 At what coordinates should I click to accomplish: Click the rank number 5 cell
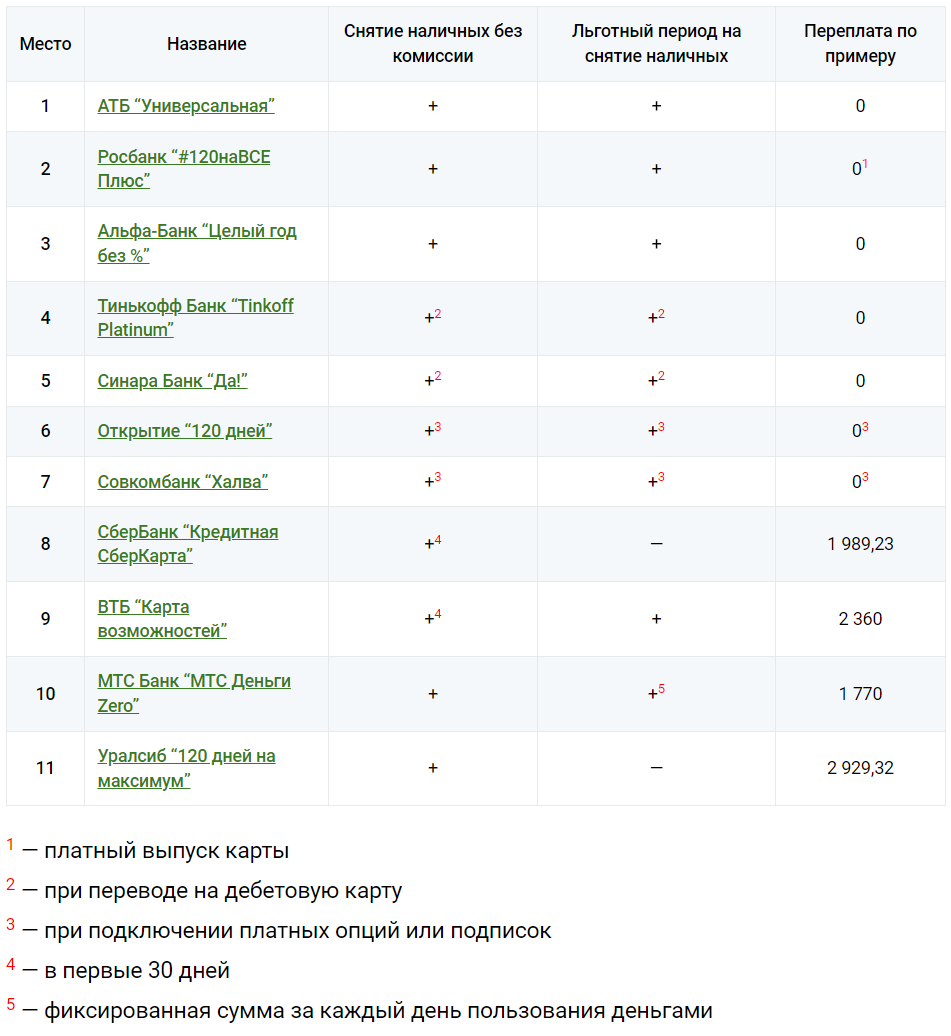click(x=46, y=381)
